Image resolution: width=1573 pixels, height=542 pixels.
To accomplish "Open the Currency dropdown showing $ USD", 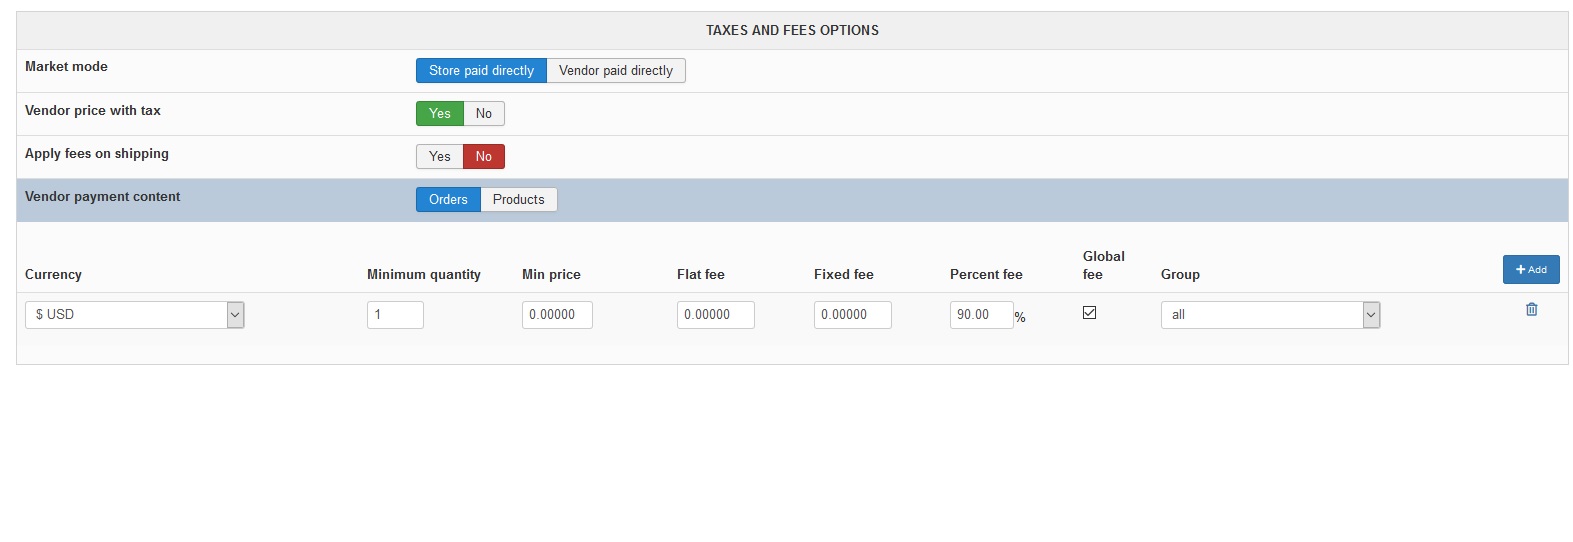I will click(x=135, y=315).
